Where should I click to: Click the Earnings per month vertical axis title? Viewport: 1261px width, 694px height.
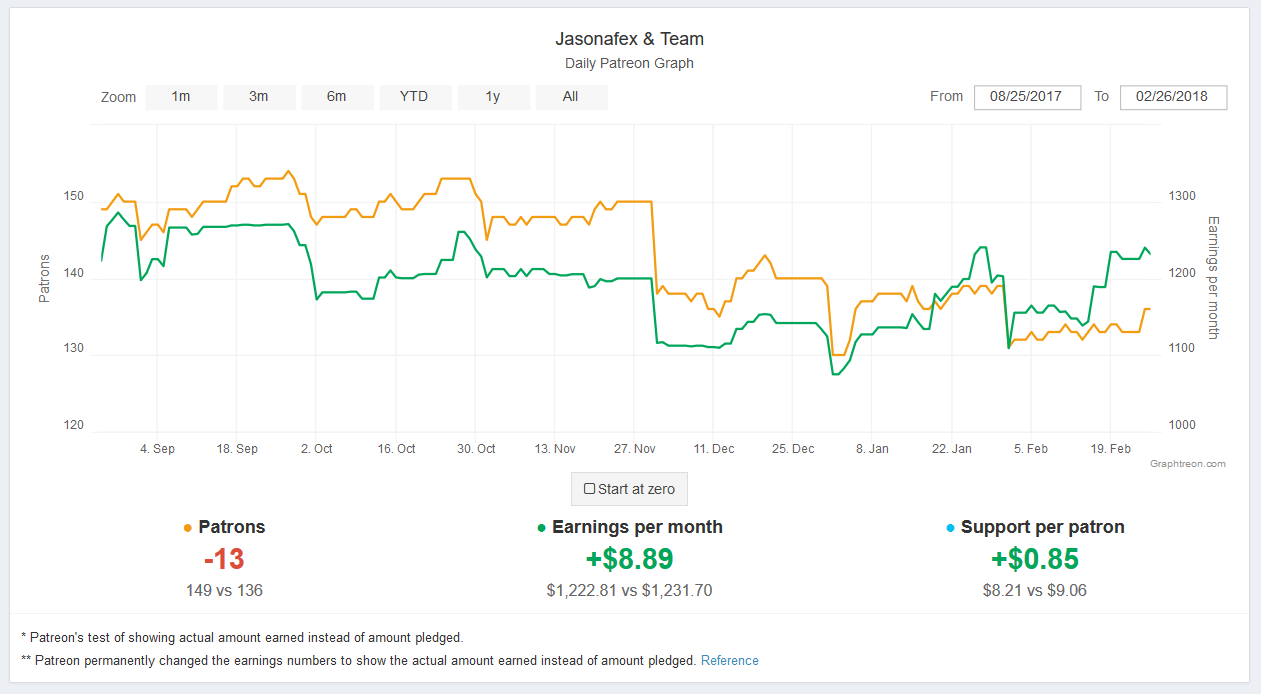pos(1214,277)
